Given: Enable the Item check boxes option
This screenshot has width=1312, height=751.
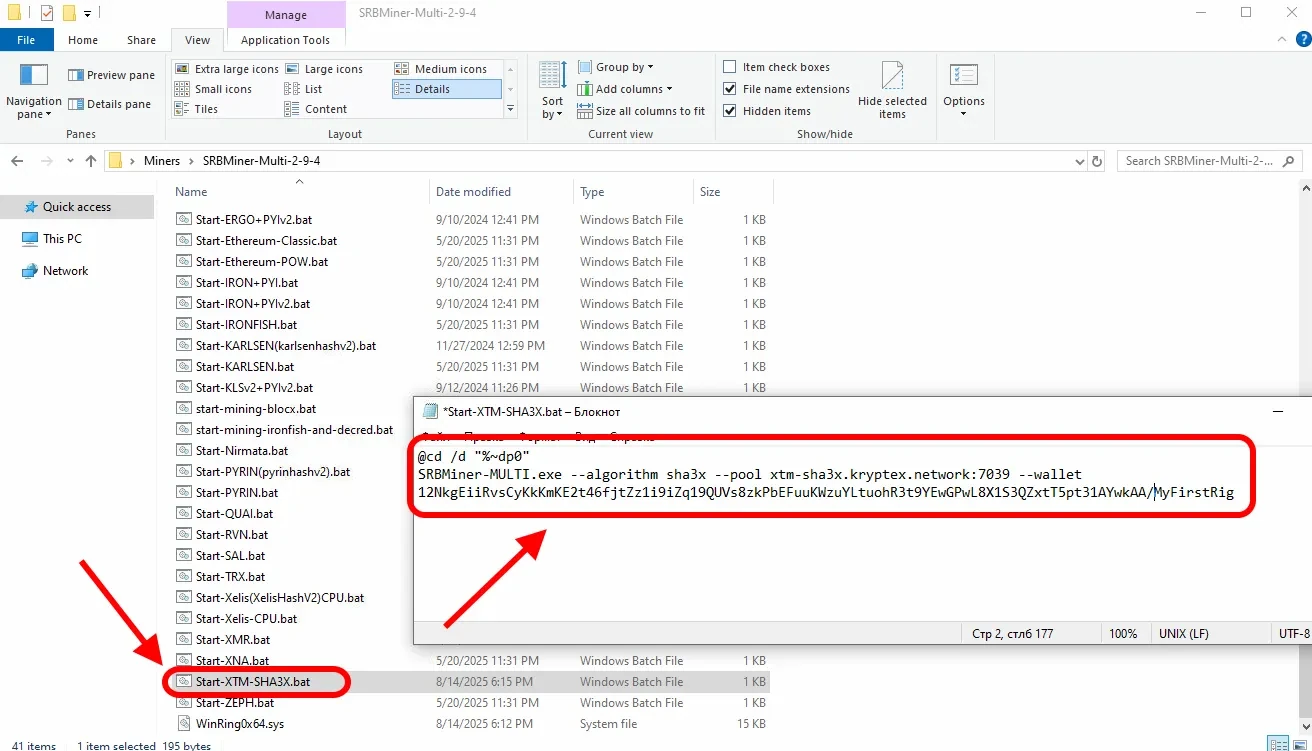Looking at the screenshot, I should 730,67.
